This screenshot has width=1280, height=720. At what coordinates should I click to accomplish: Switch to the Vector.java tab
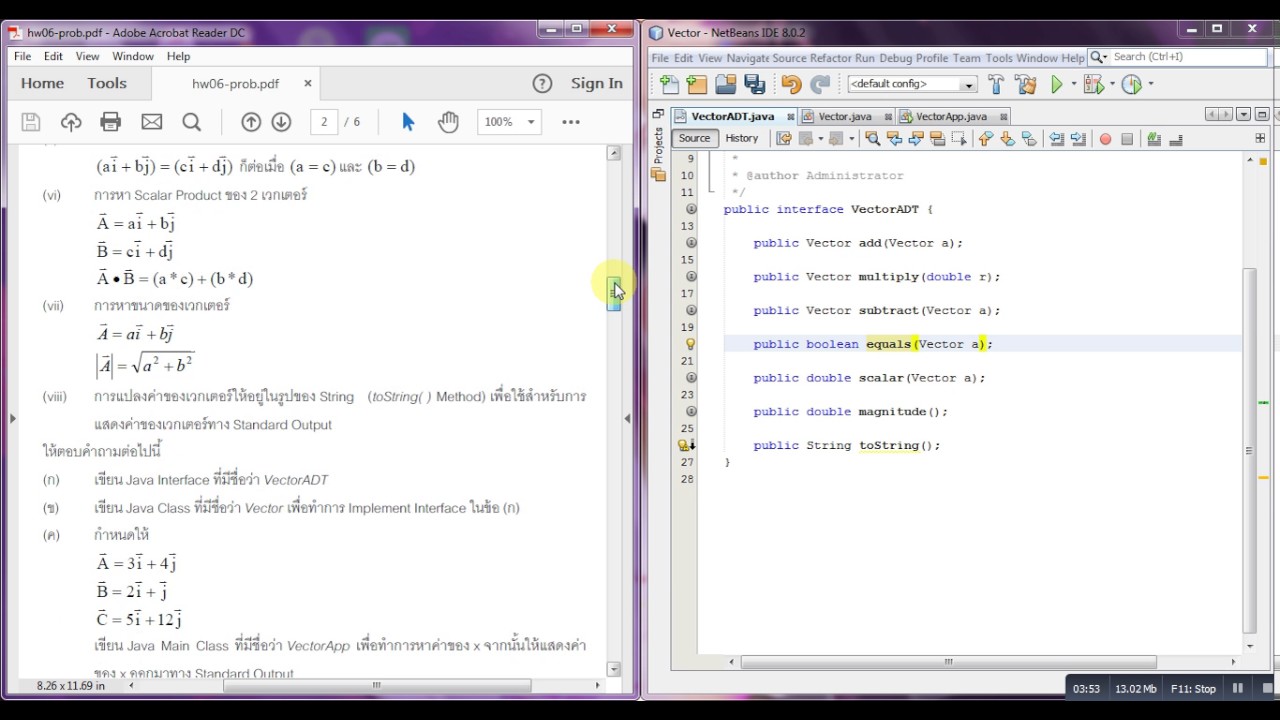845,117
